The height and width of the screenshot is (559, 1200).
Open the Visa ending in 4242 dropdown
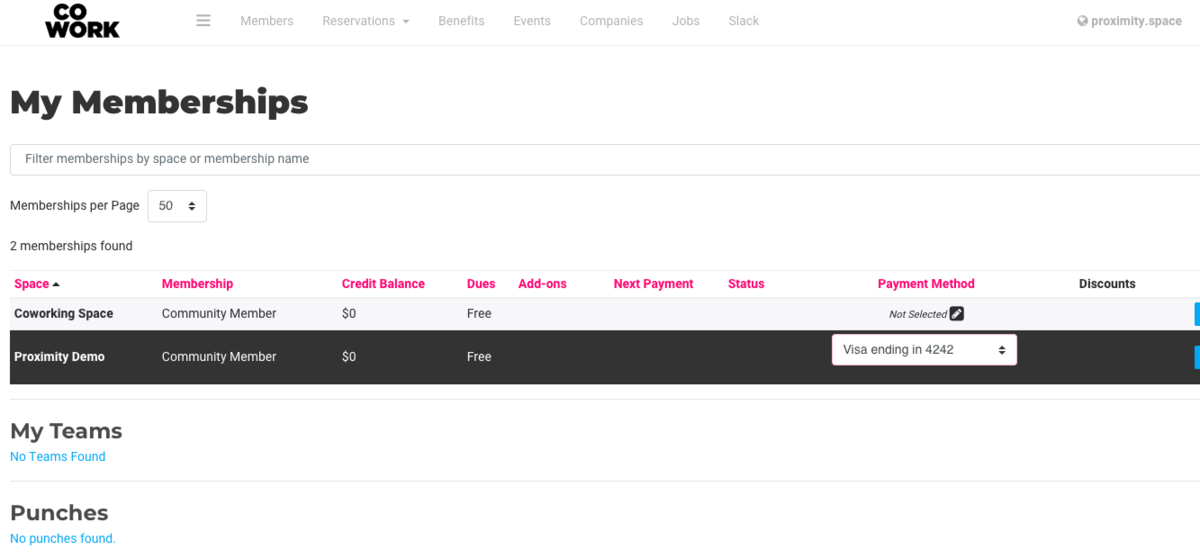pyautogui.click(x=924, y=350)
